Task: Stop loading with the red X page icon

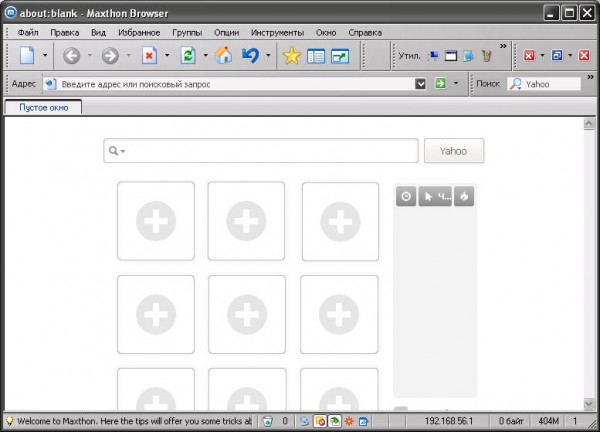Action: tap(149, 56)
